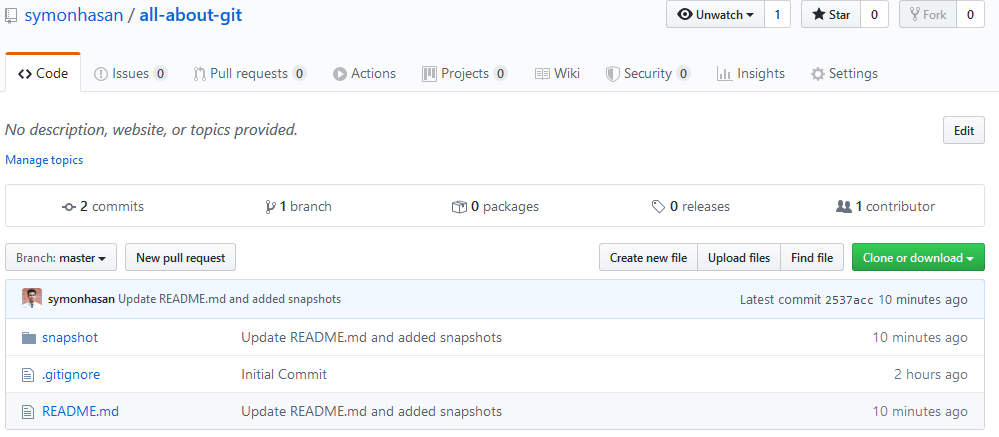Screen dimensions: 999x437
Task: Open the symonhasan profile link
Action: coord(73,15)
